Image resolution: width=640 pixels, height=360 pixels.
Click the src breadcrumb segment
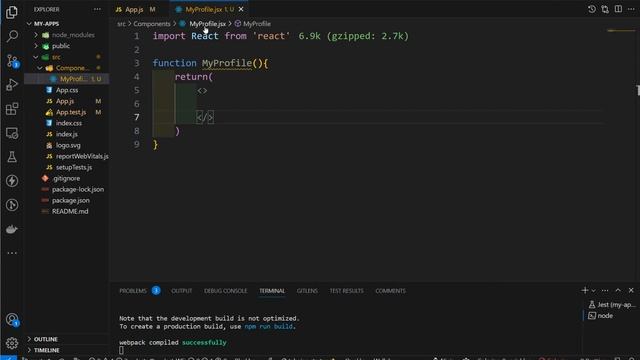121,24
